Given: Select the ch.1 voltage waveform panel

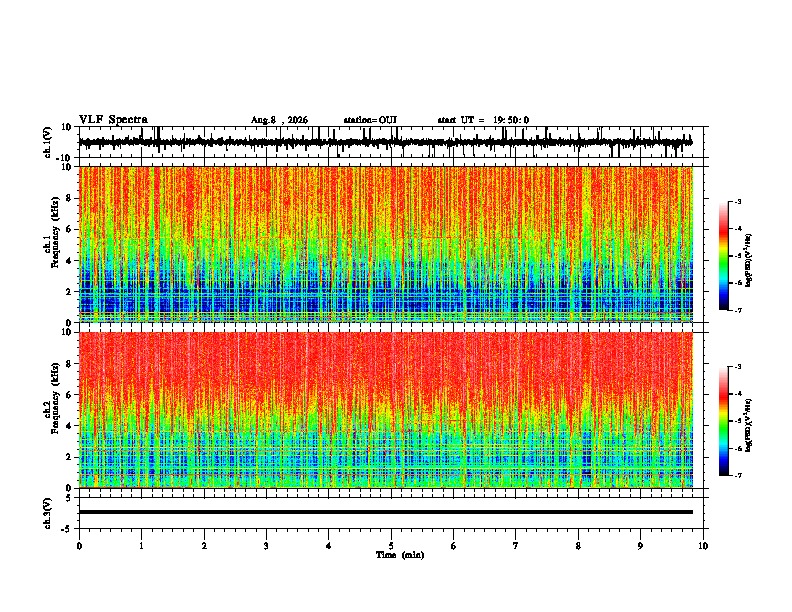Looking at the screenshot, I should coord(393,142).
